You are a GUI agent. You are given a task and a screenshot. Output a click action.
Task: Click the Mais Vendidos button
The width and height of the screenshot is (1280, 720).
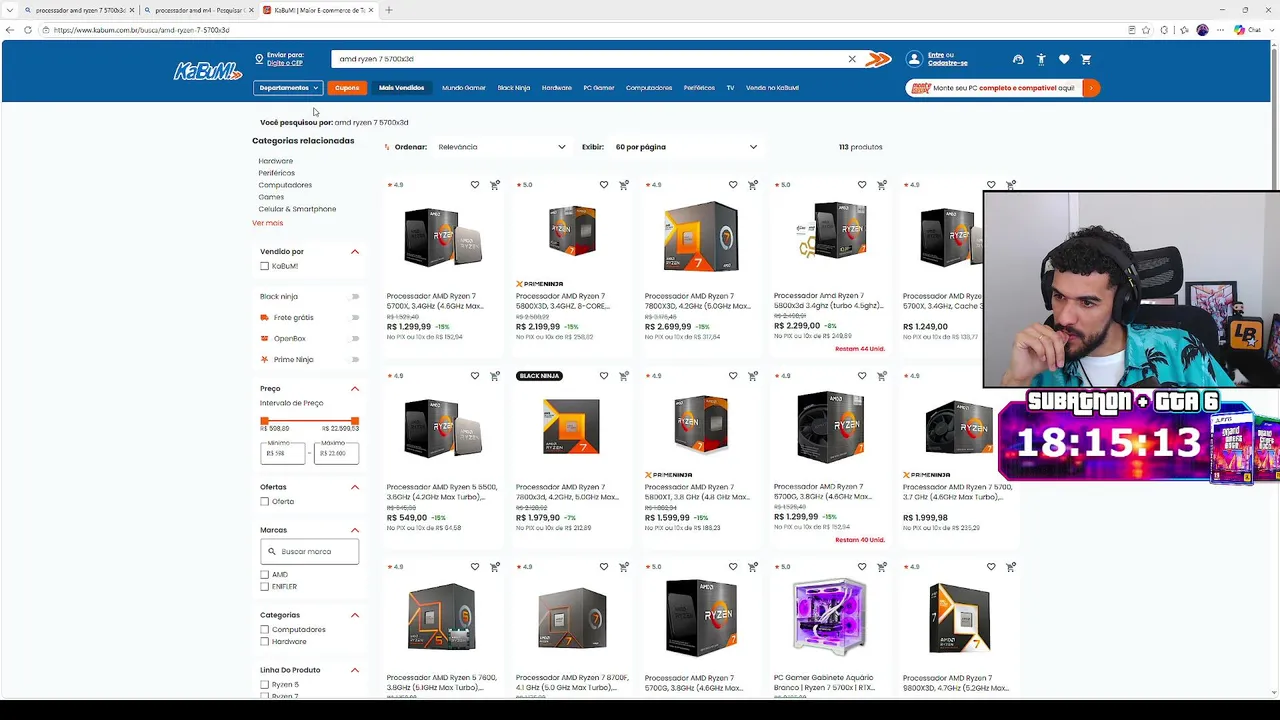click(x=401, y=88)
